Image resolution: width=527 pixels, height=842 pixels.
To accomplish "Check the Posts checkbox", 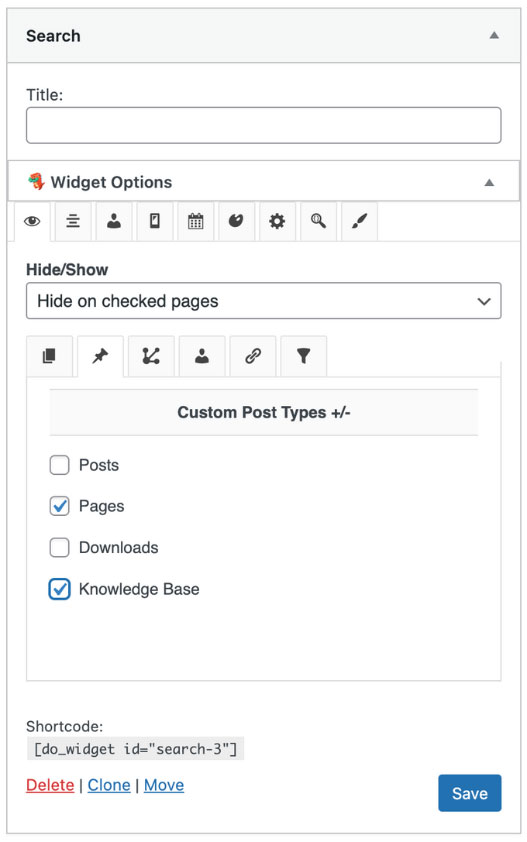I will [60, 465].
